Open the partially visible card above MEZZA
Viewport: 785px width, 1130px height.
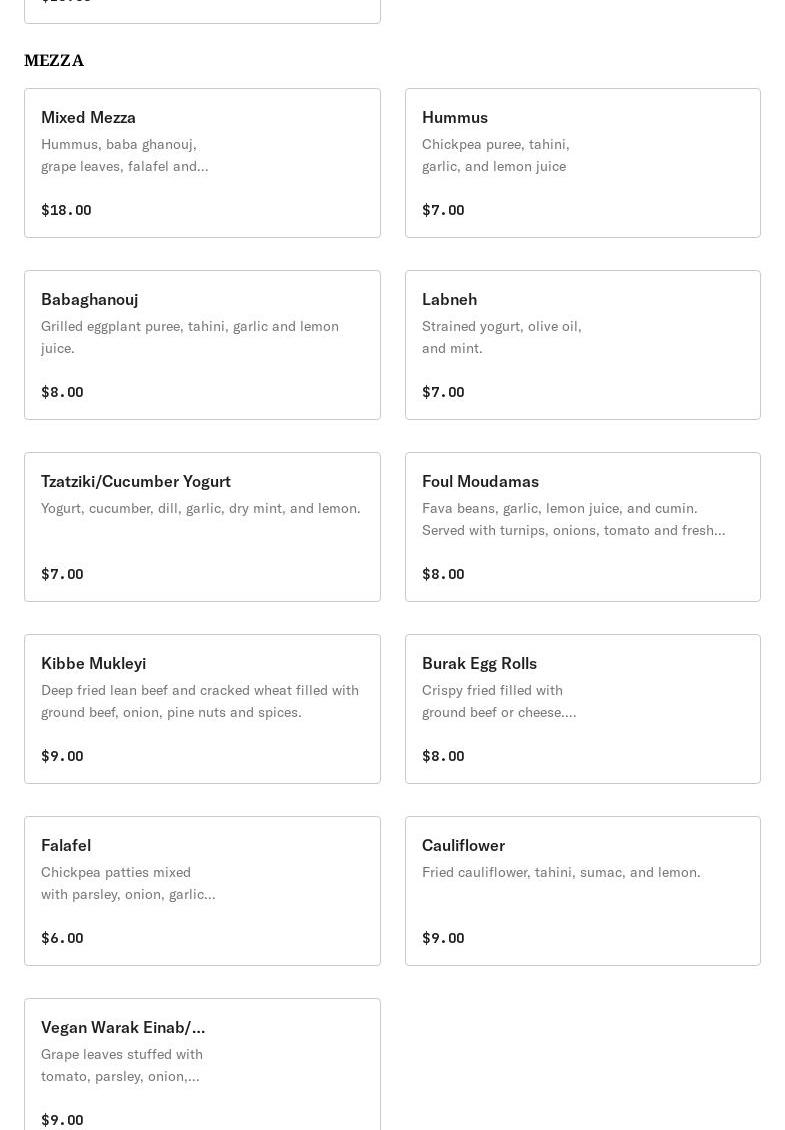click(202, 10)
